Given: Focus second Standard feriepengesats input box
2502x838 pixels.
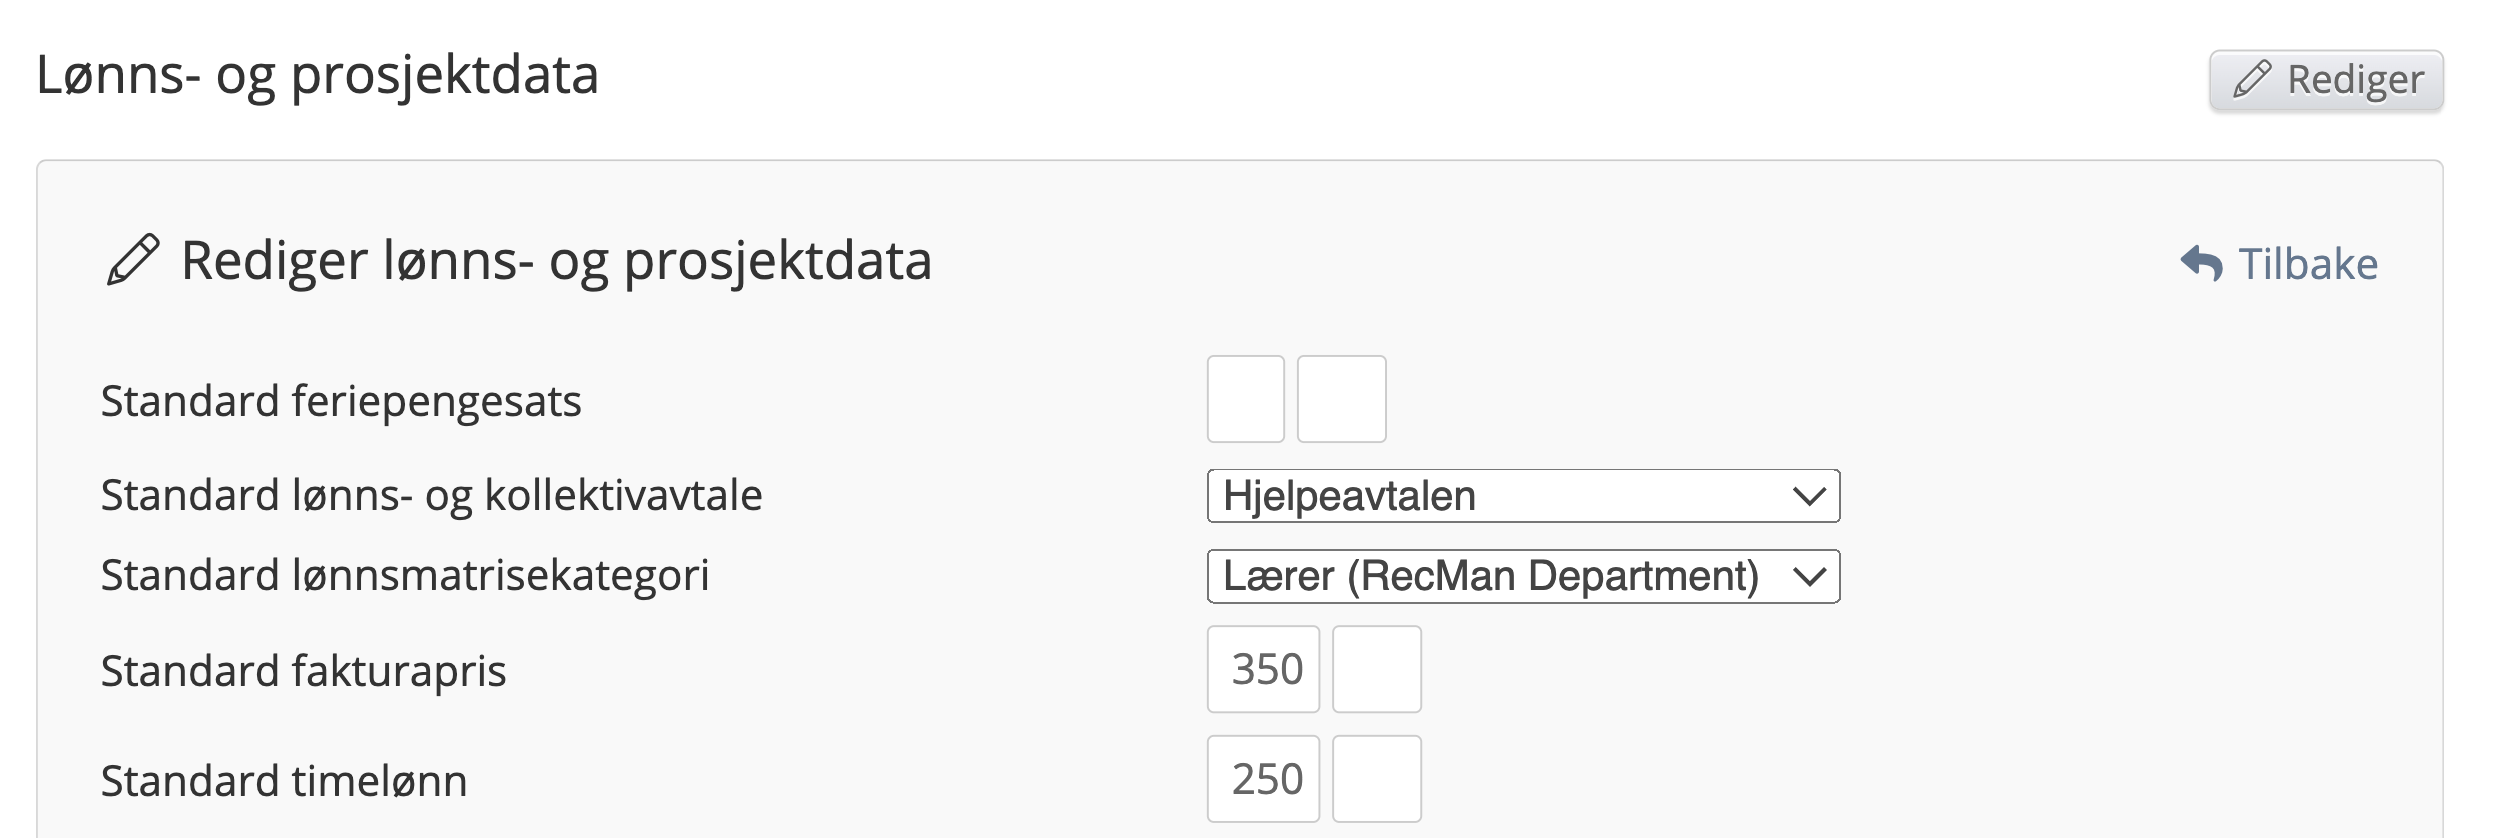Looking at the screenshot, I should tap(1341, 399).
